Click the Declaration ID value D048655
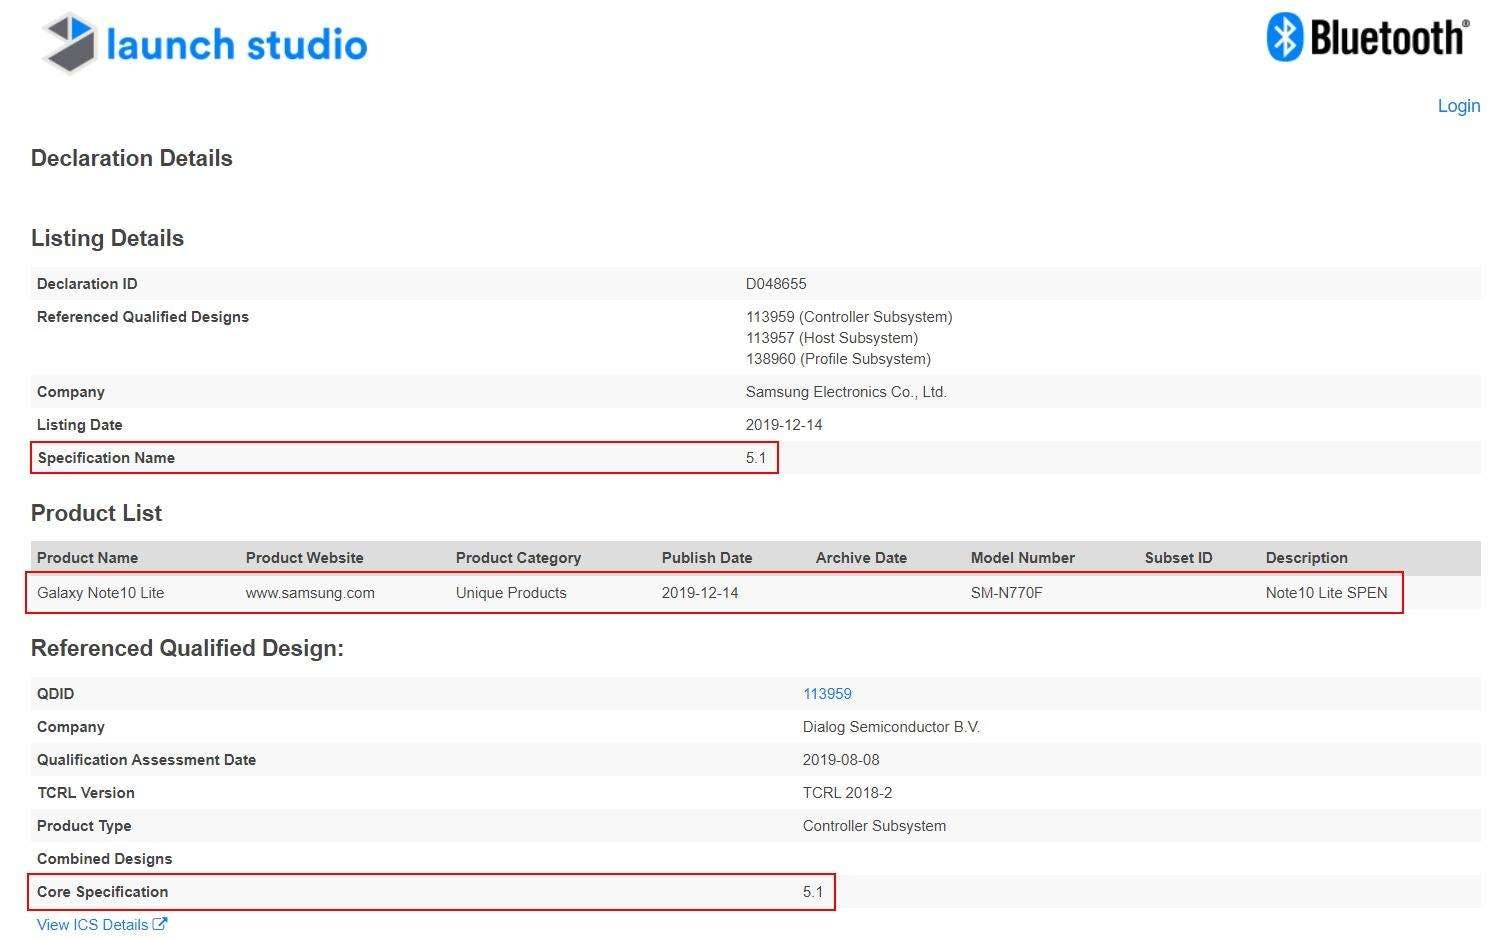 (775, 284)
